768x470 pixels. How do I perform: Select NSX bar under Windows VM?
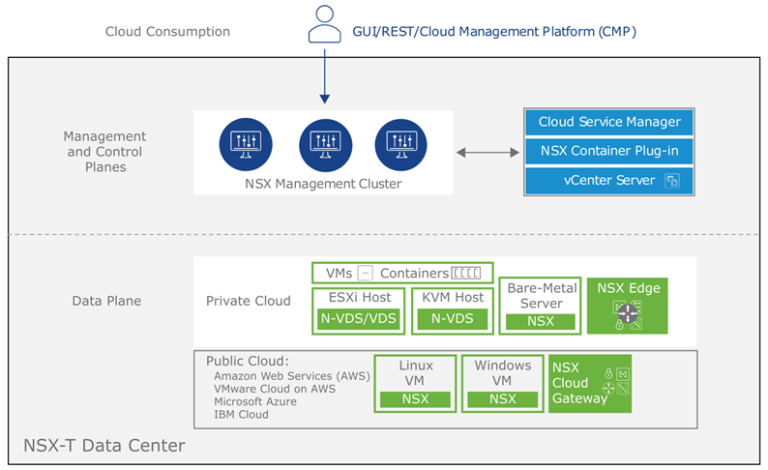503,399
